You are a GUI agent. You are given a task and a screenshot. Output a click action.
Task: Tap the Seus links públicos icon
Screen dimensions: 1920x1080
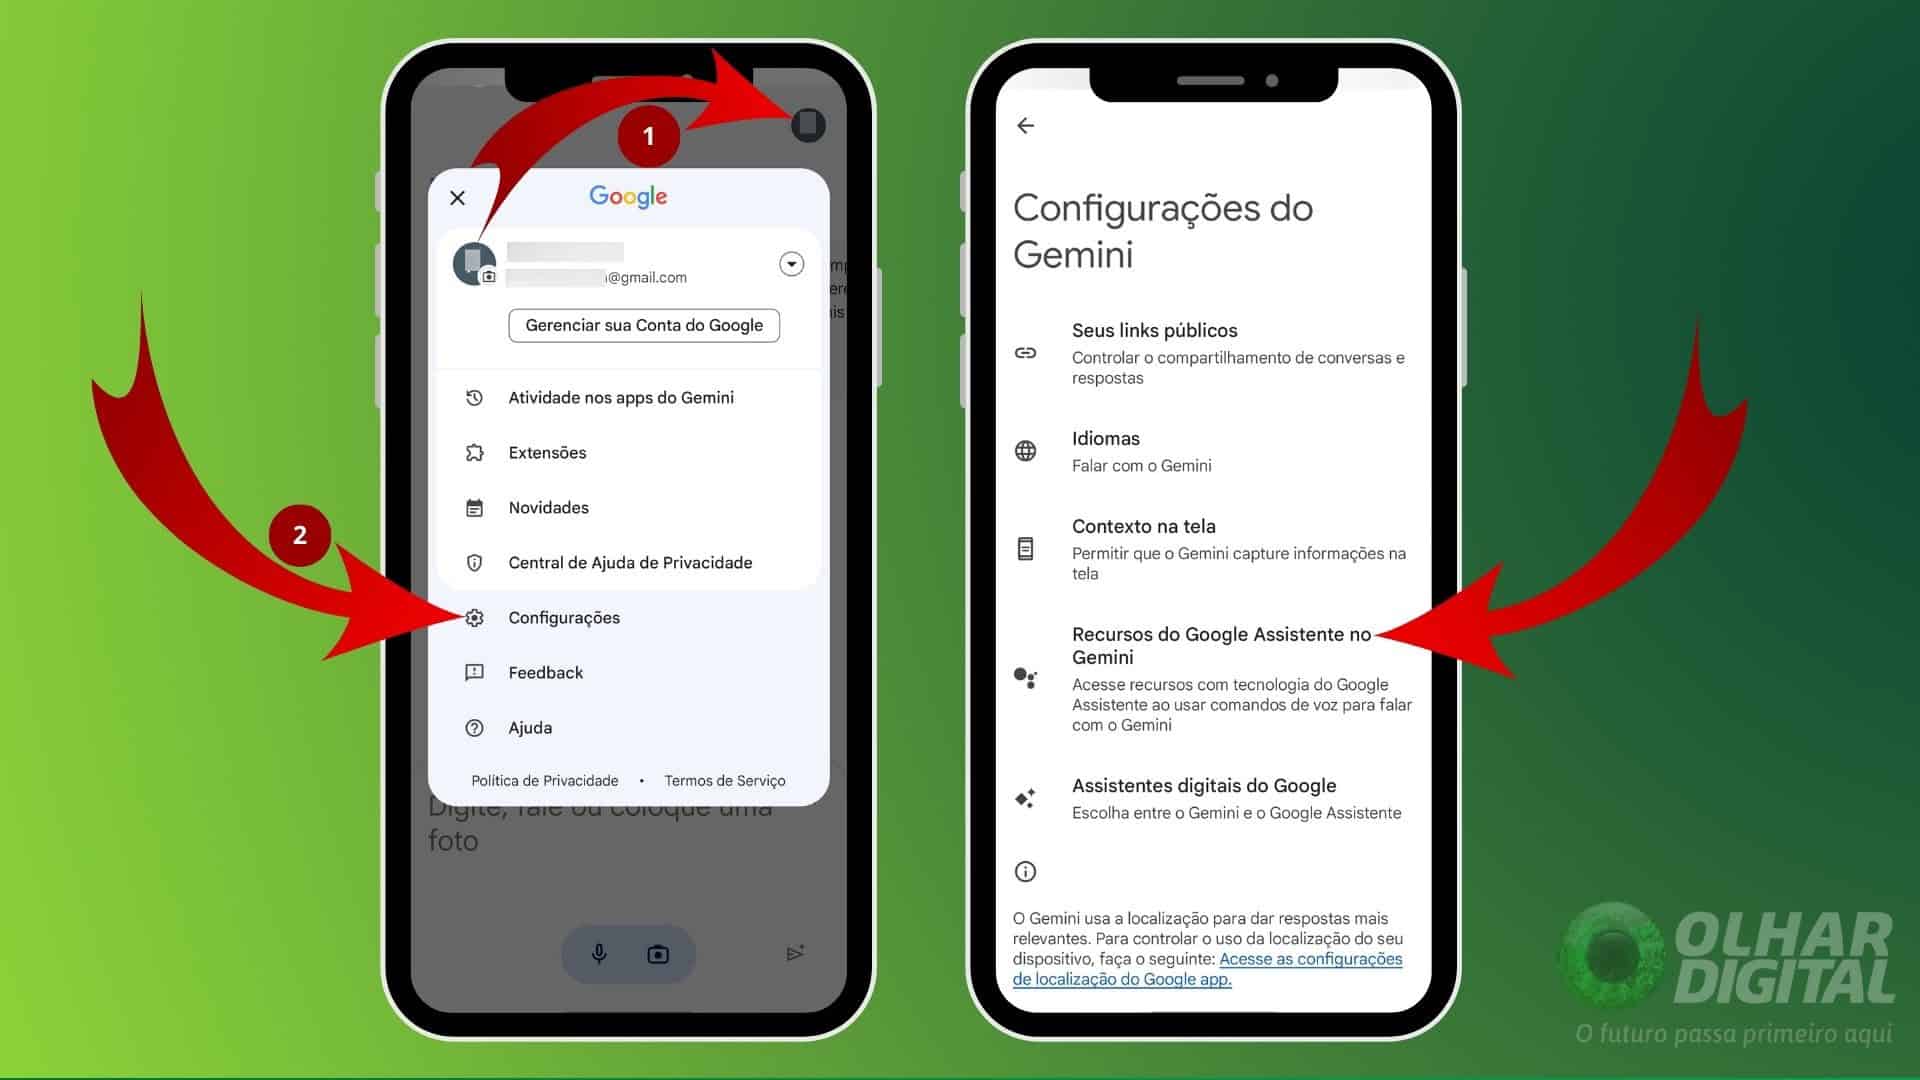pyautogui.click(x=1027, y=352)
